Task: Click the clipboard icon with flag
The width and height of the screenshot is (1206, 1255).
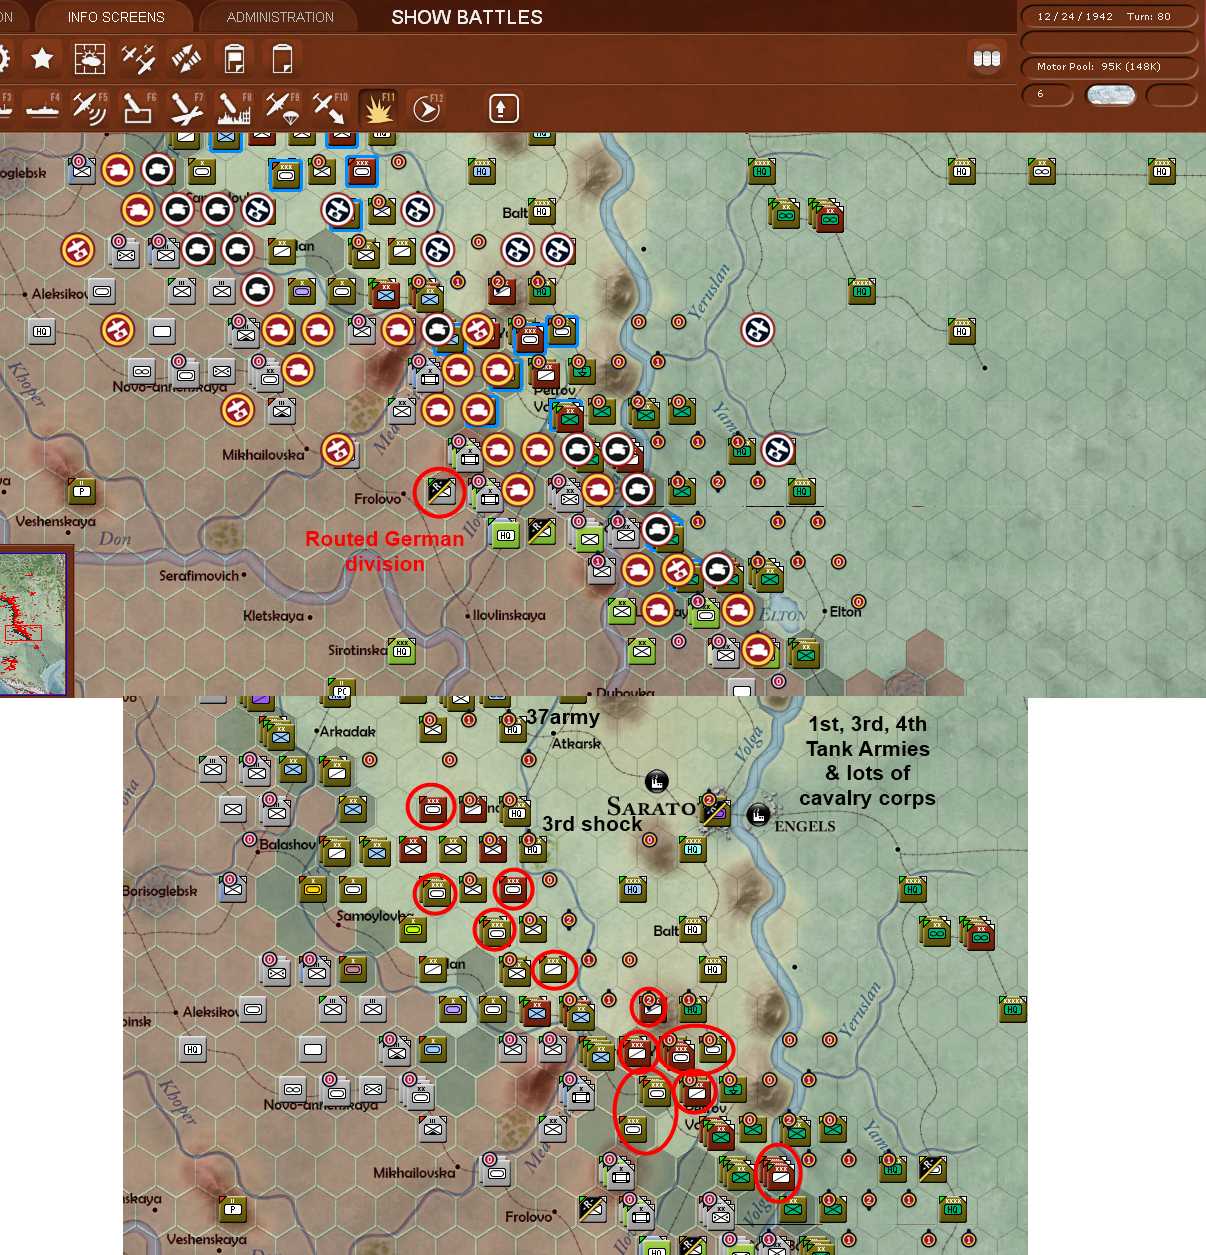Action: point(234,59)
